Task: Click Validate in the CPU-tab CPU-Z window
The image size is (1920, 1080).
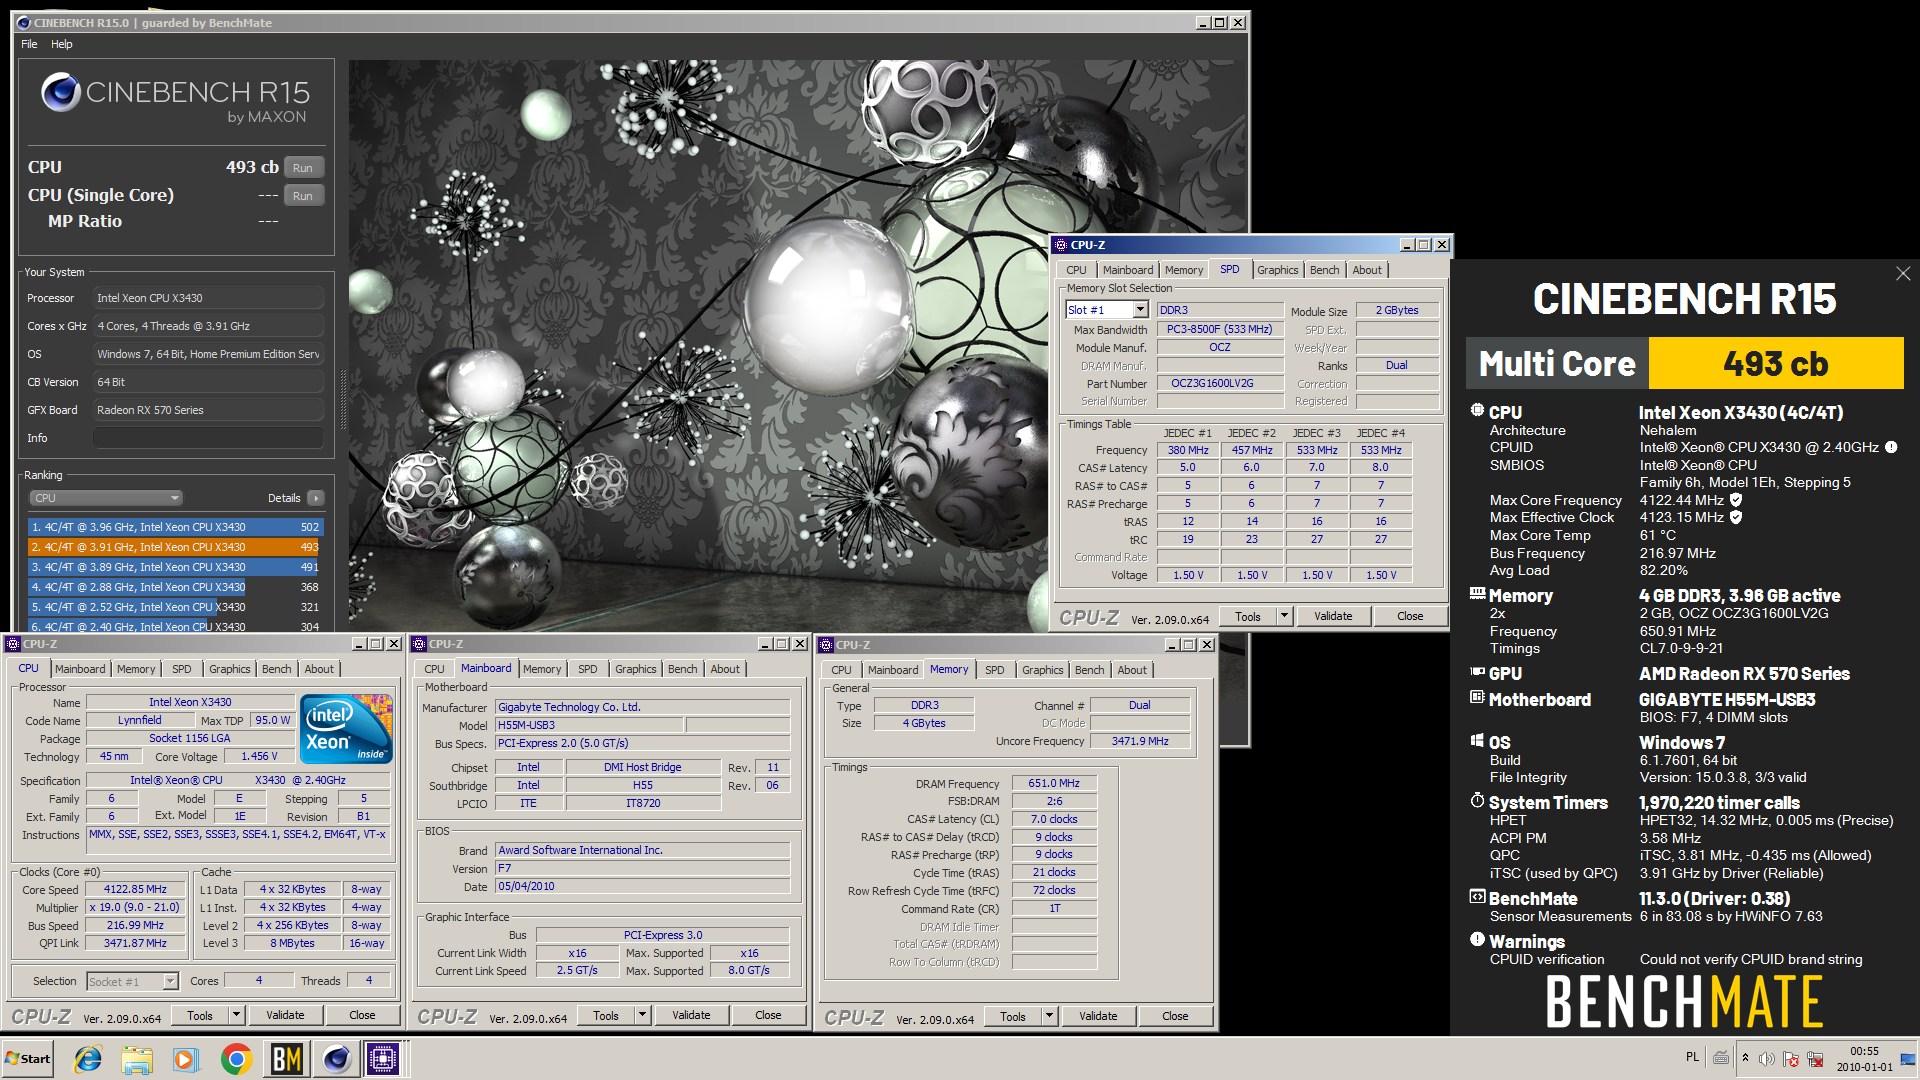Action: 285,1015
